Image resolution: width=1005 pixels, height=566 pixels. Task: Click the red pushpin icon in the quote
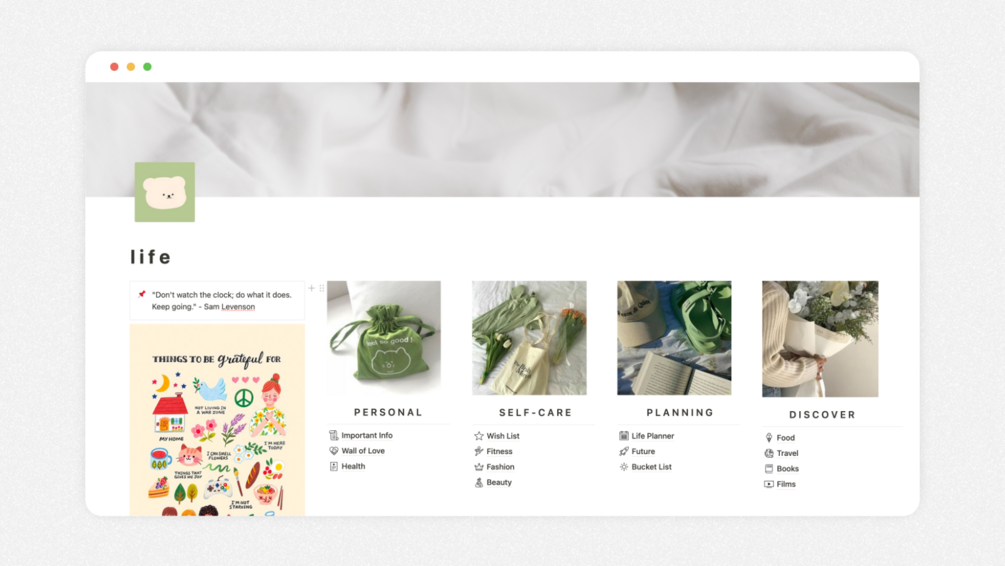(x=142, y=294)
